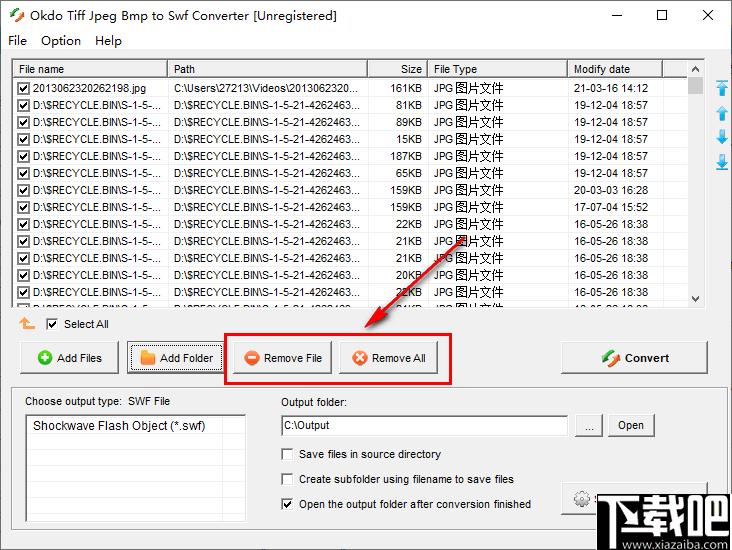Screen dimensions: 732x550
Task: Uncheck the 187KB file row checkbox
Action: 23,156
